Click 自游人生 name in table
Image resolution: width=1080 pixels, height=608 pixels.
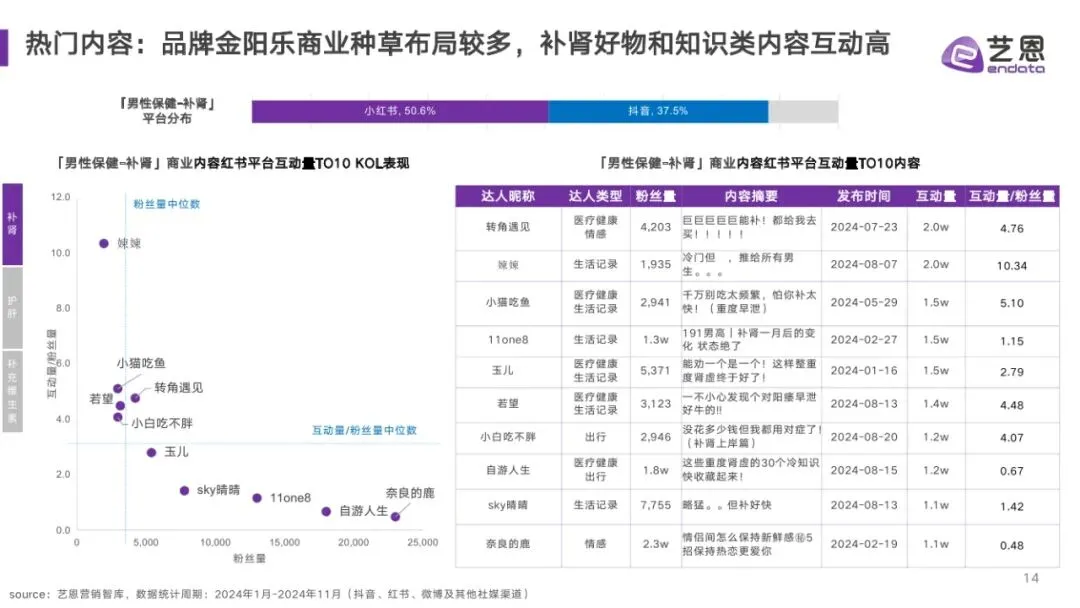click(x=508, y=470)
